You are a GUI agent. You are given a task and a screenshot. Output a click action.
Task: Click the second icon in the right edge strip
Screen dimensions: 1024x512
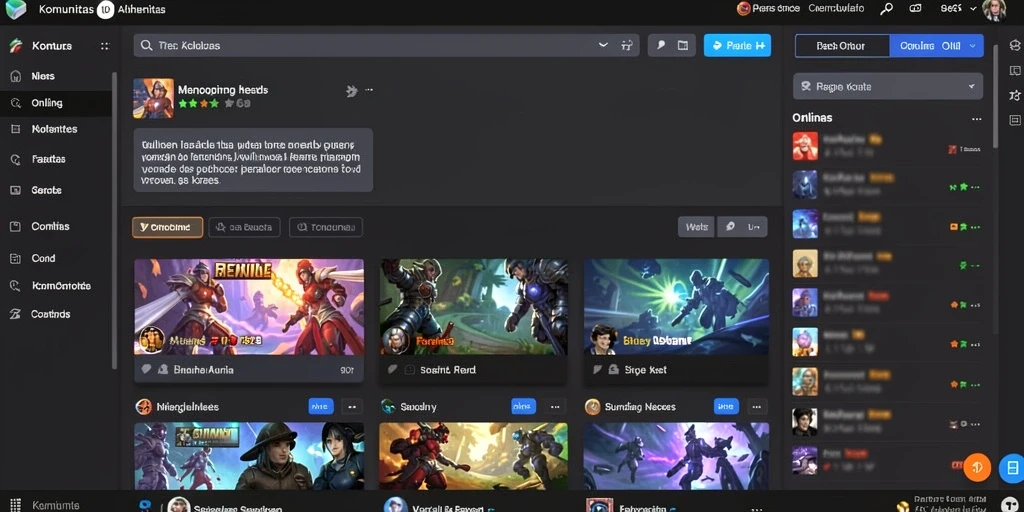pyautogui.click(x=1015, y=71)
